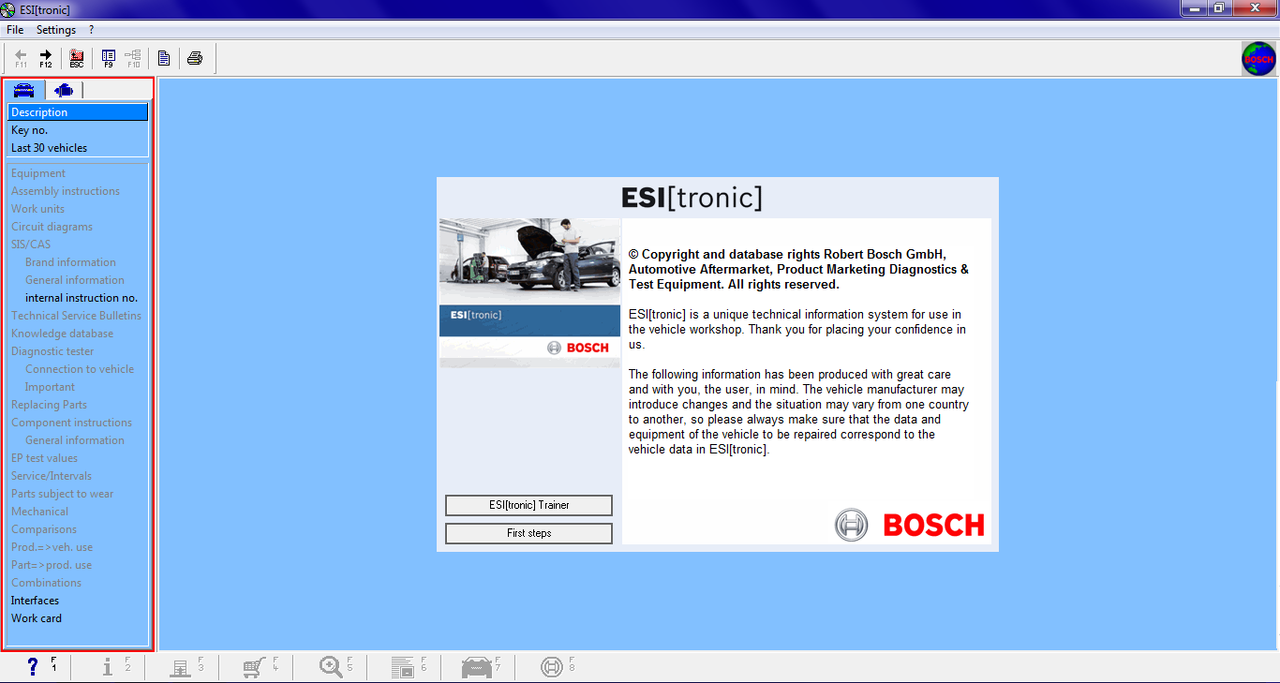The width and height of the screenshot is (1280, 683).
Task: Open the F9 list view icon
Action: 109,58
